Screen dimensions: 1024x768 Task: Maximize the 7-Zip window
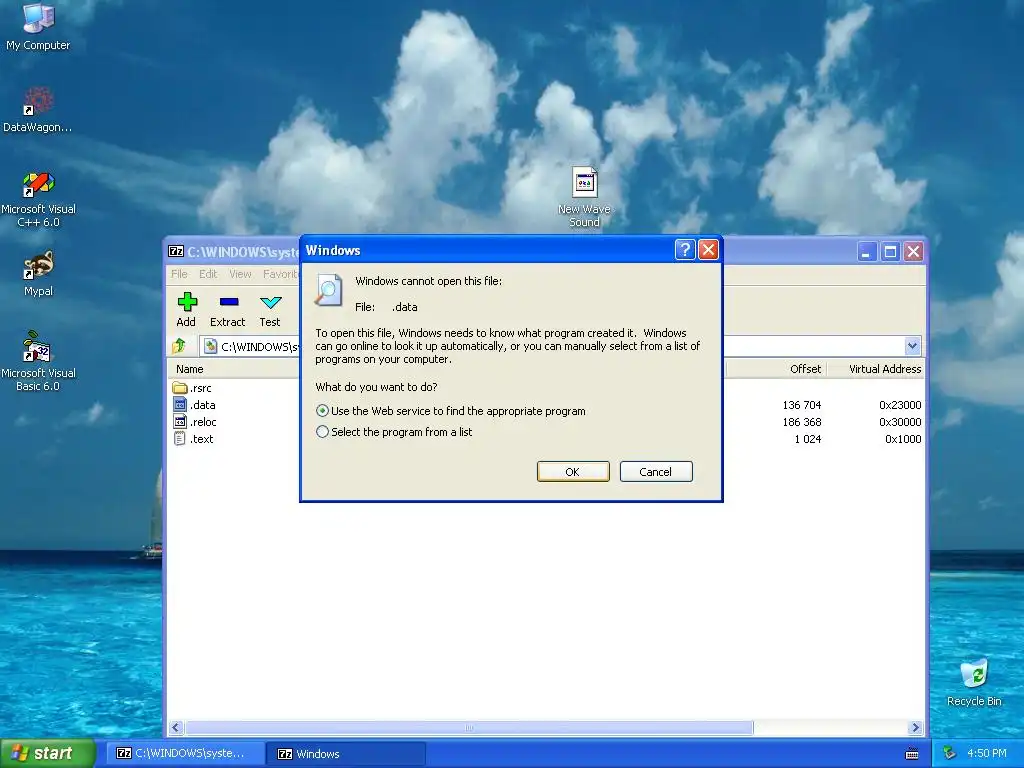pyautogui.click(x=890, y=251)
